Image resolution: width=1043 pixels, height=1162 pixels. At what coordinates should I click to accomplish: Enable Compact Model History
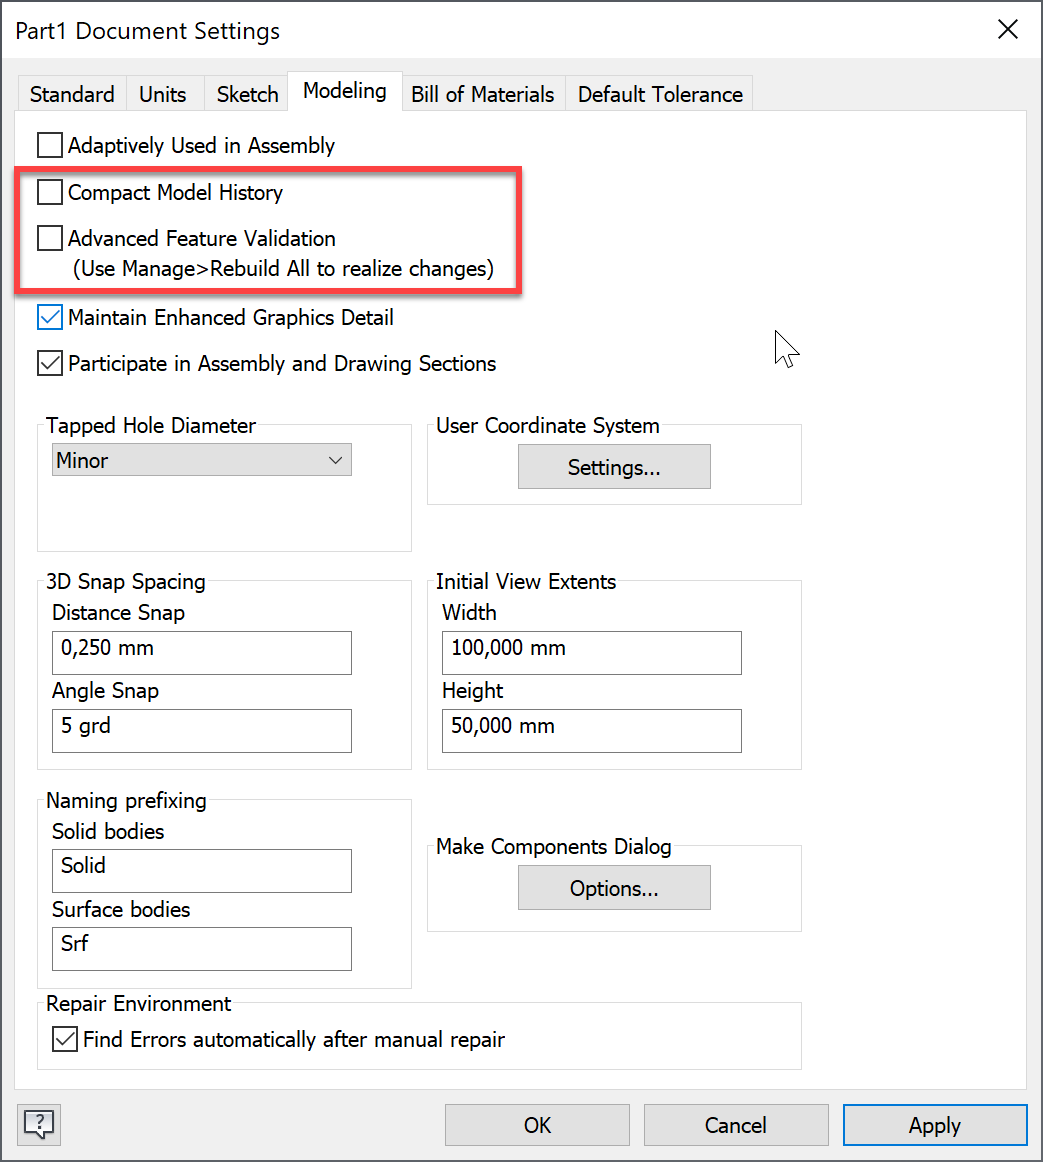click(x=49, y=192)
